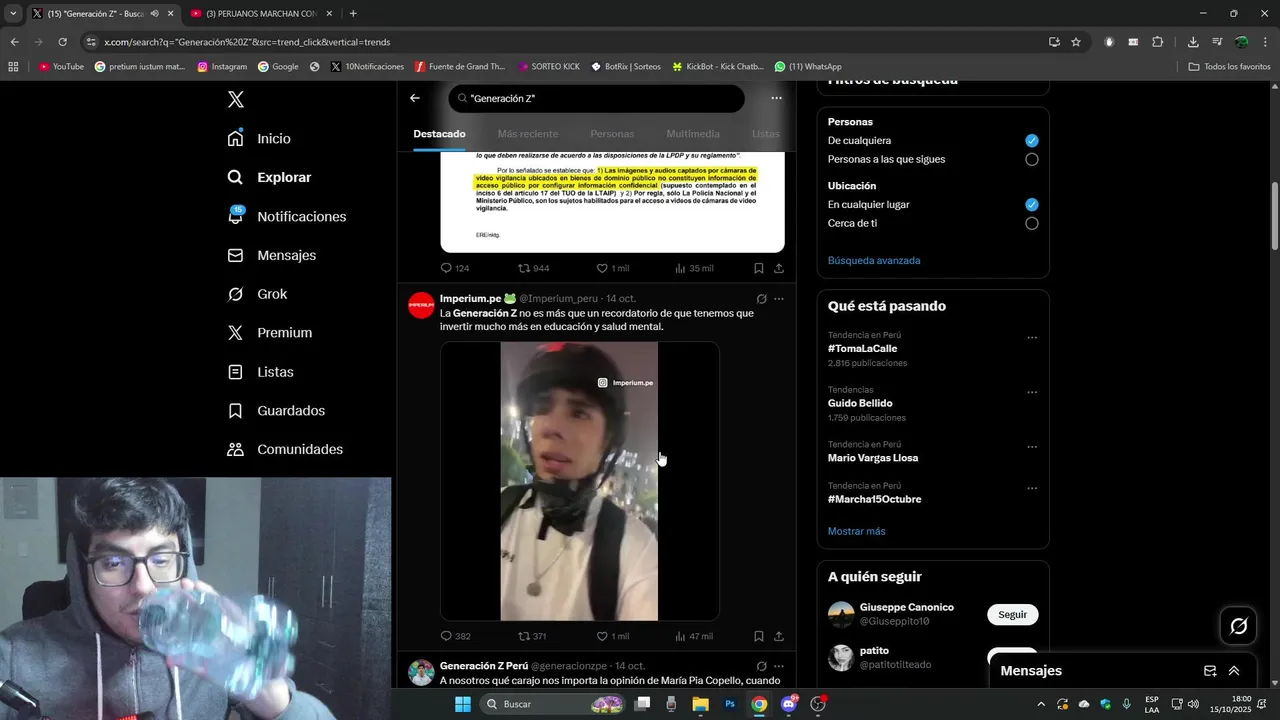1280x720 pixels.
Task: Switch to Personas tab
Action: click(x=612, y=133)
